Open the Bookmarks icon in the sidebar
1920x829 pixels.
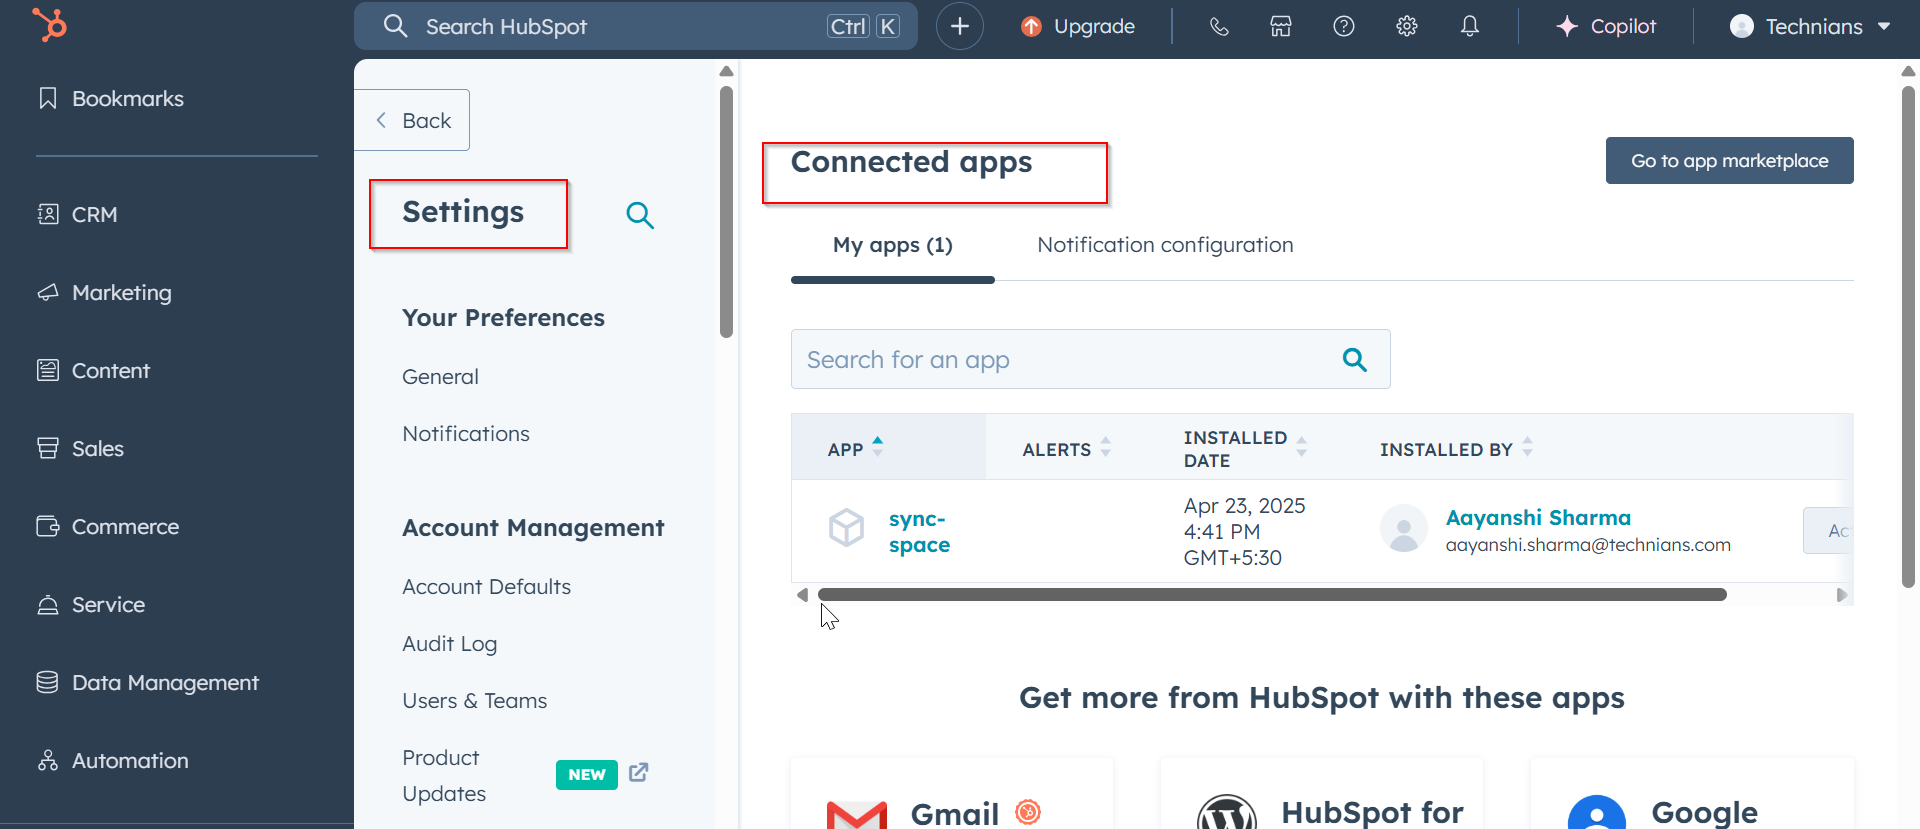pyautogui.click(x=47, y=98)
